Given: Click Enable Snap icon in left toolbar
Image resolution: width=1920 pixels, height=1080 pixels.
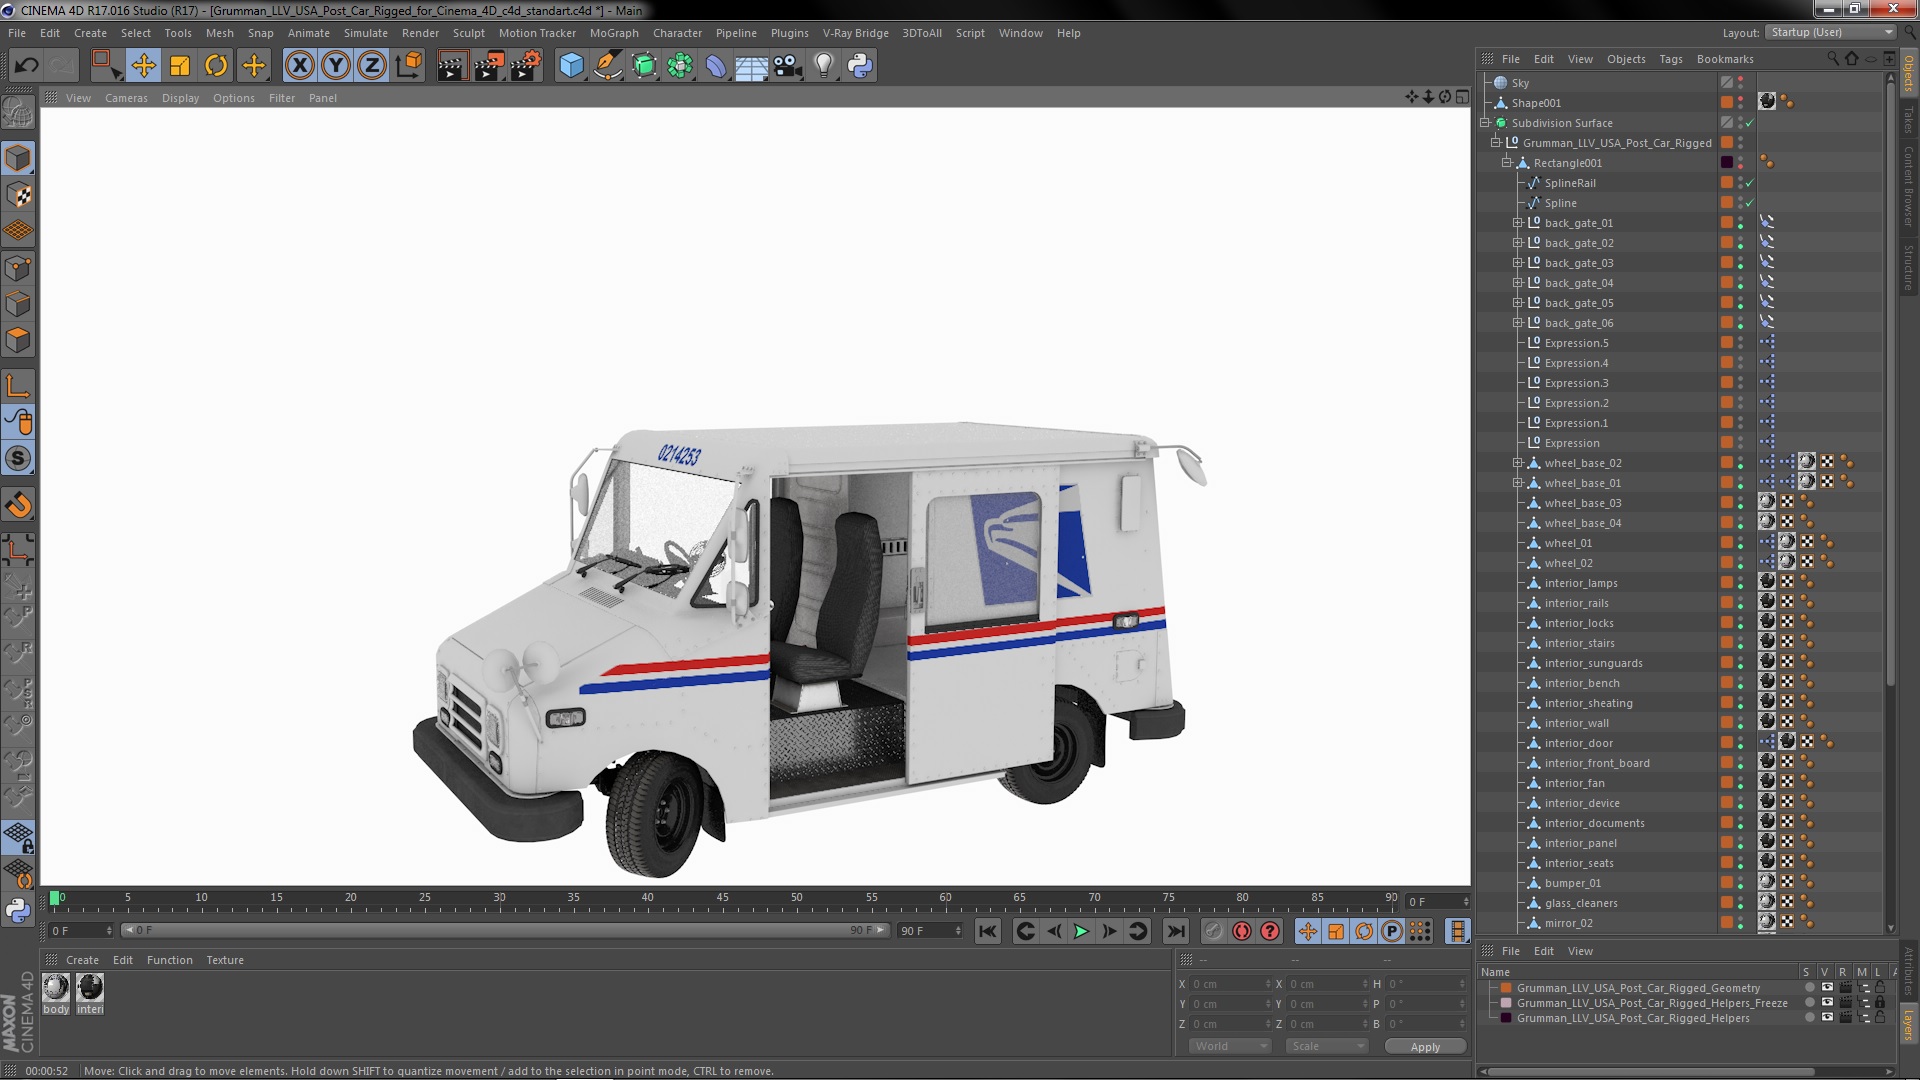Looking at the screenshot, I should (x=18, y=458).
